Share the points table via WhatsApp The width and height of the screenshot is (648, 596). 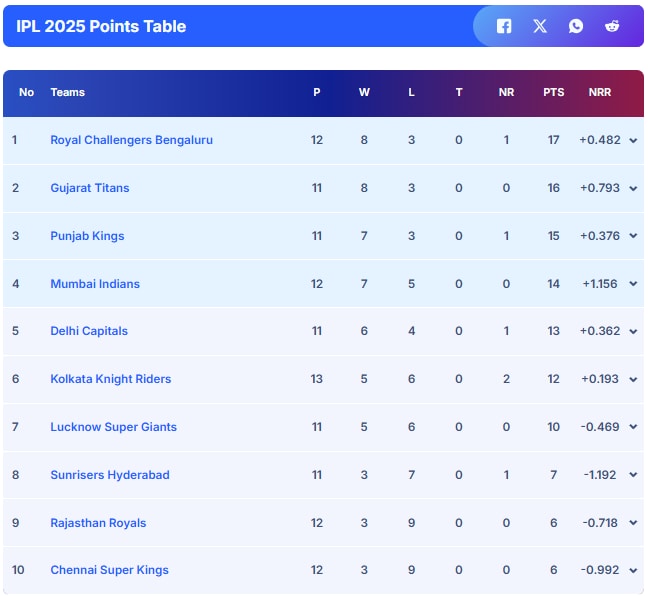pos(576,26)
